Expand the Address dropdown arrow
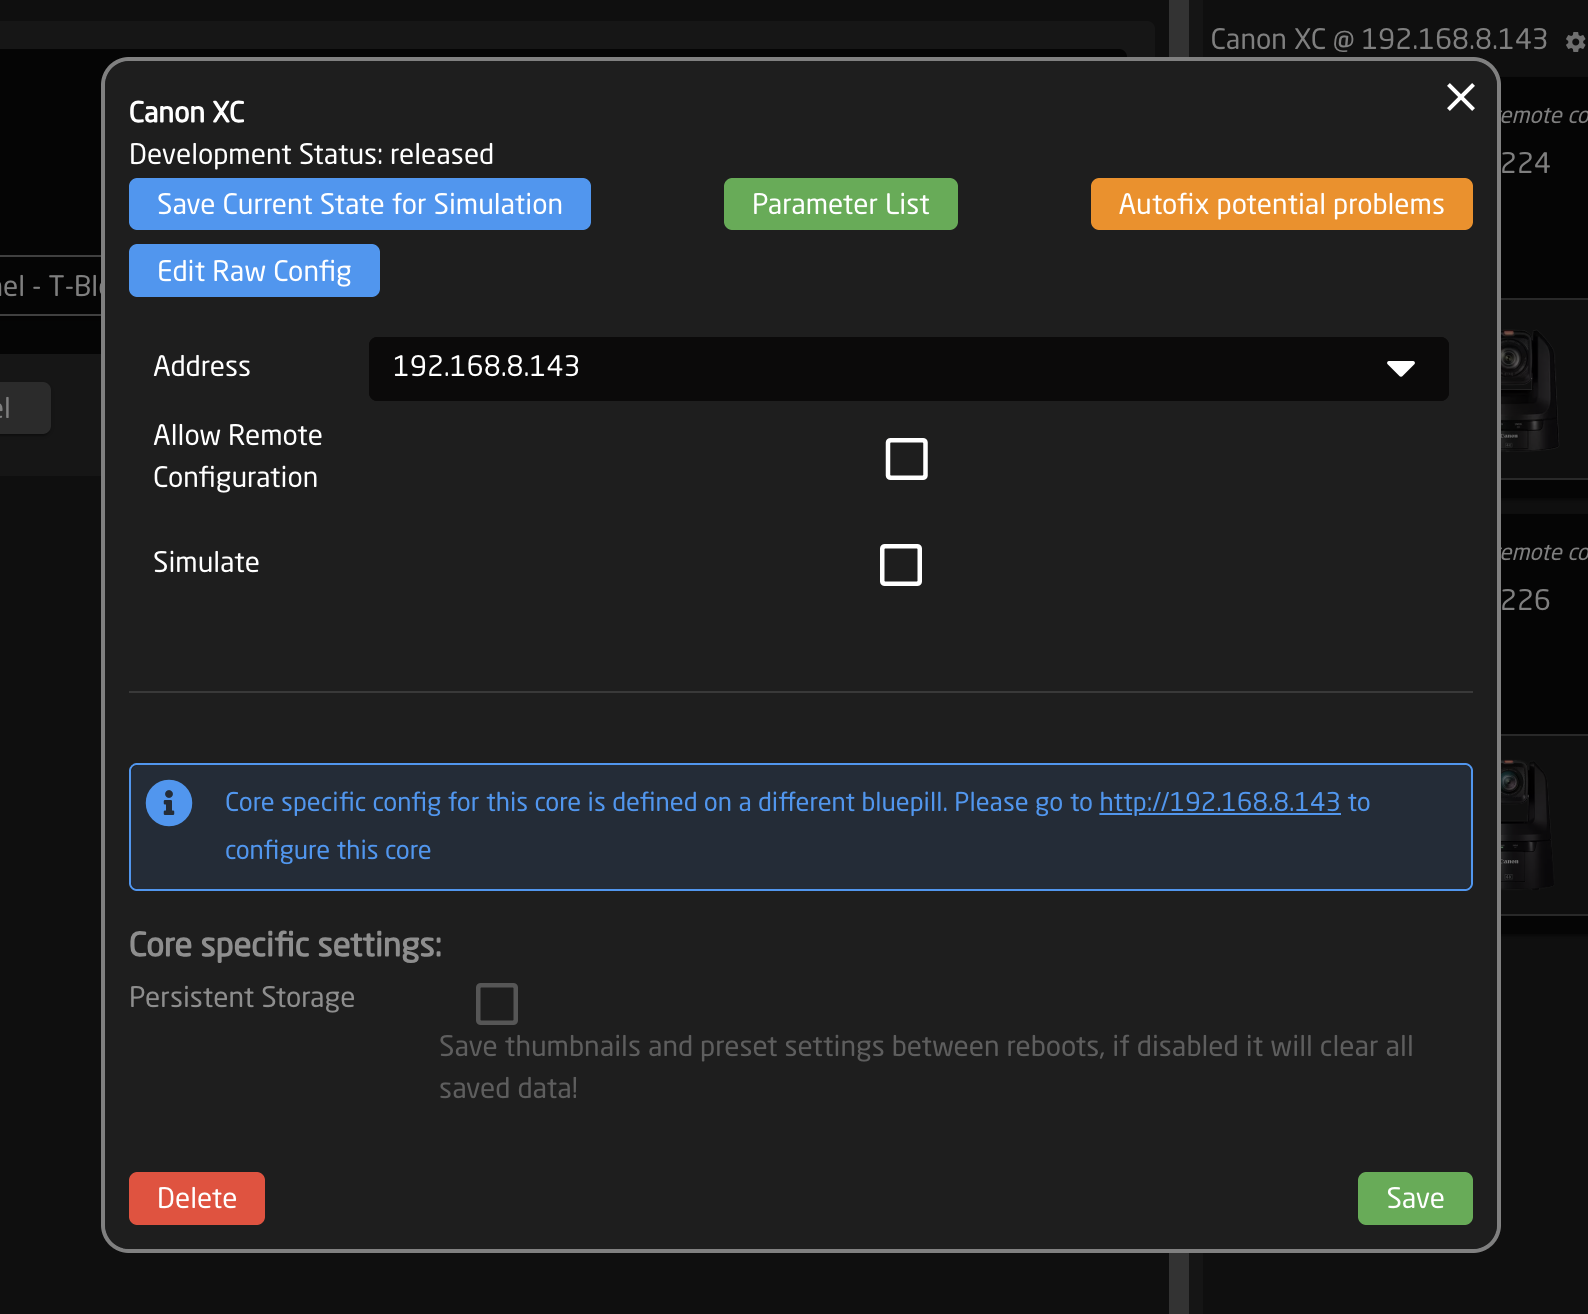 coord(1400,369)
